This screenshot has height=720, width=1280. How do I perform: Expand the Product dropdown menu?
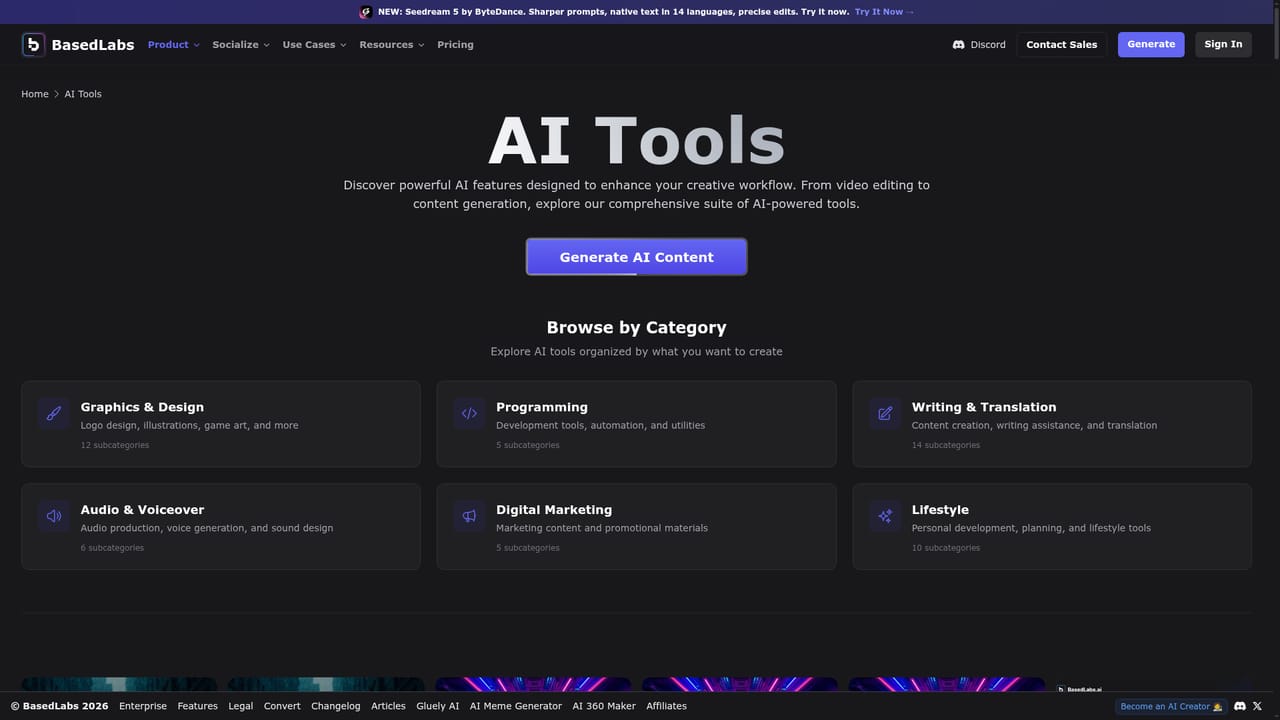tap(174, 45)
